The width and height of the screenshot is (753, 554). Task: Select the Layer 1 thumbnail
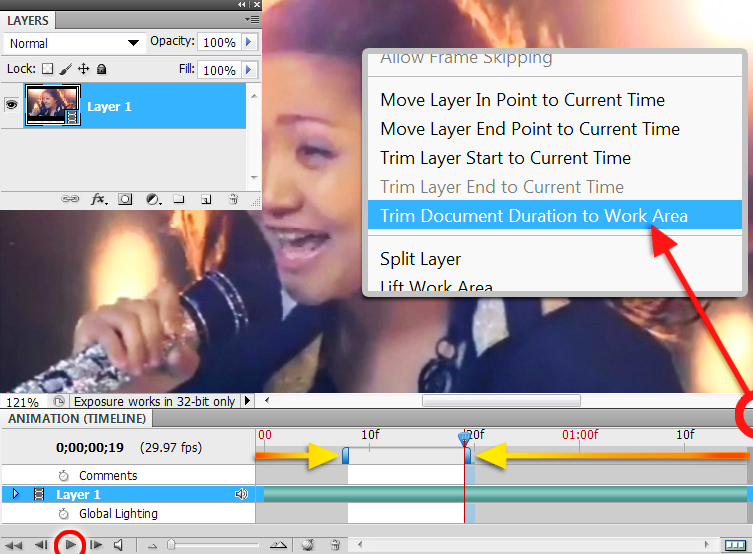point(53,105)
